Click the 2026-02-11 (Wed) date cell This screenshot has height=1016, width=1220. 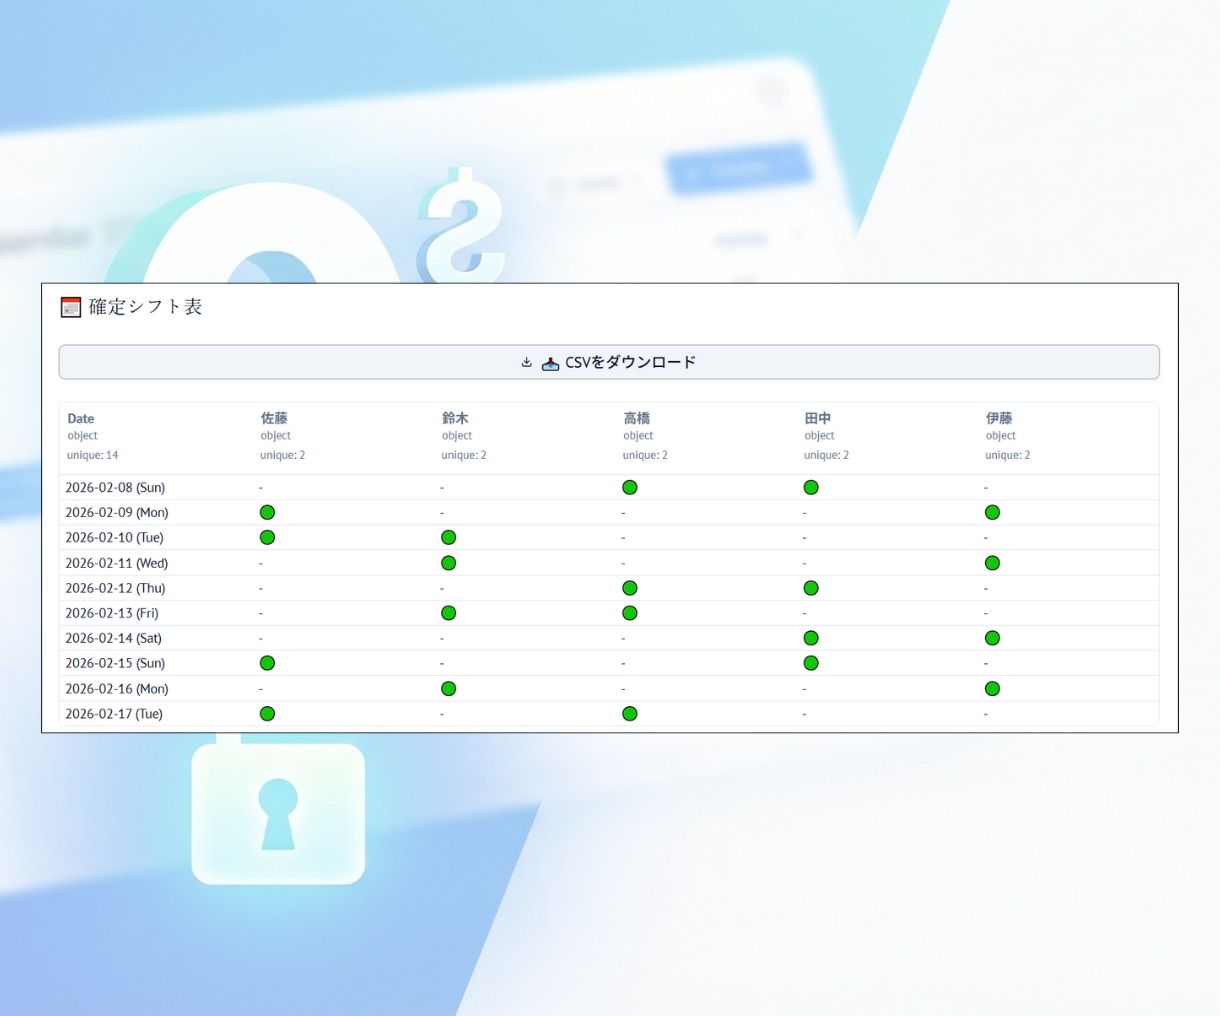117,563
